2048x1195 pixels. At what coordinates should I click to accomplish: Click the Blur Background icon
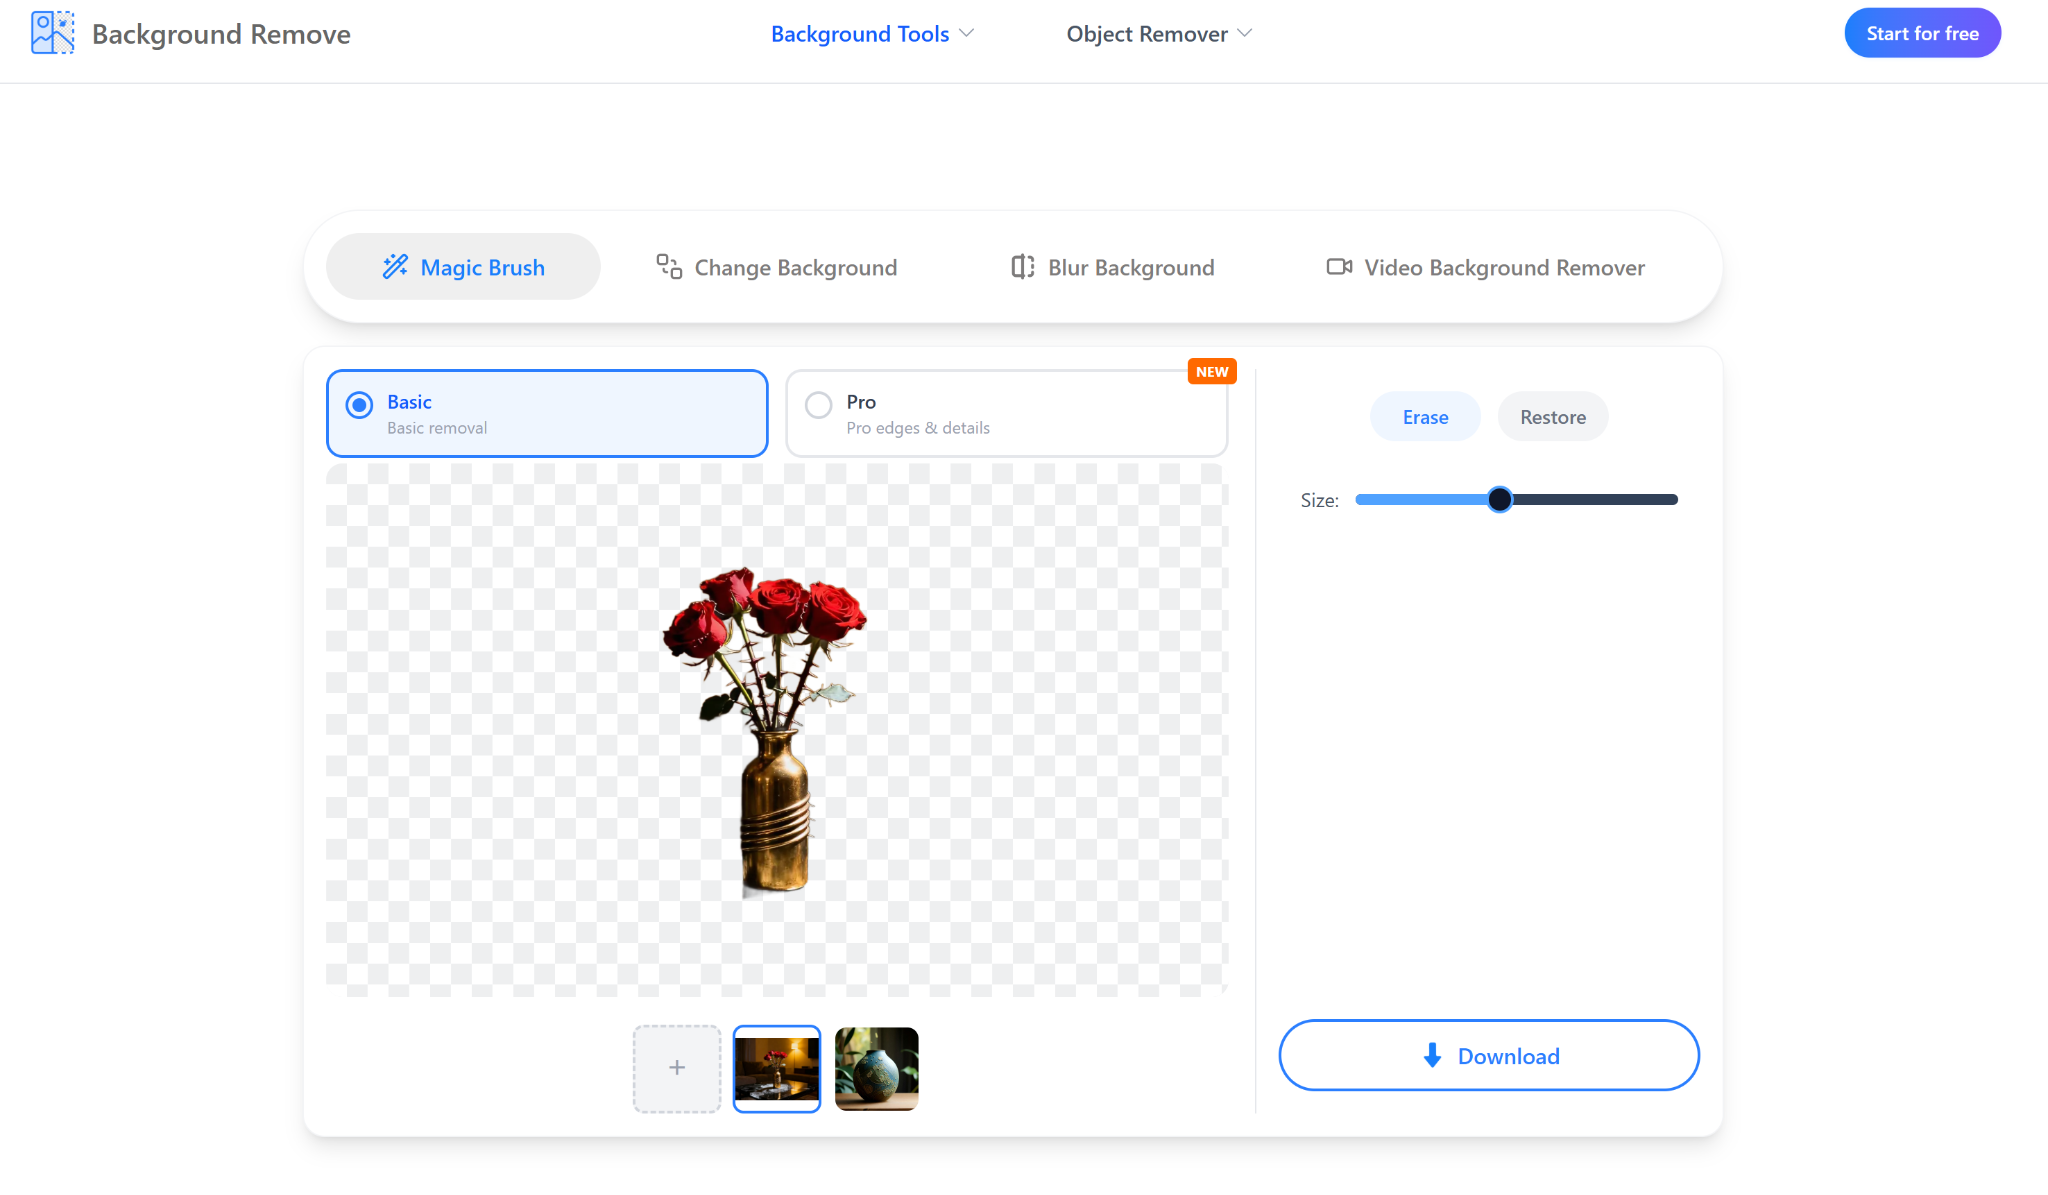click(x=1022, y=266)
